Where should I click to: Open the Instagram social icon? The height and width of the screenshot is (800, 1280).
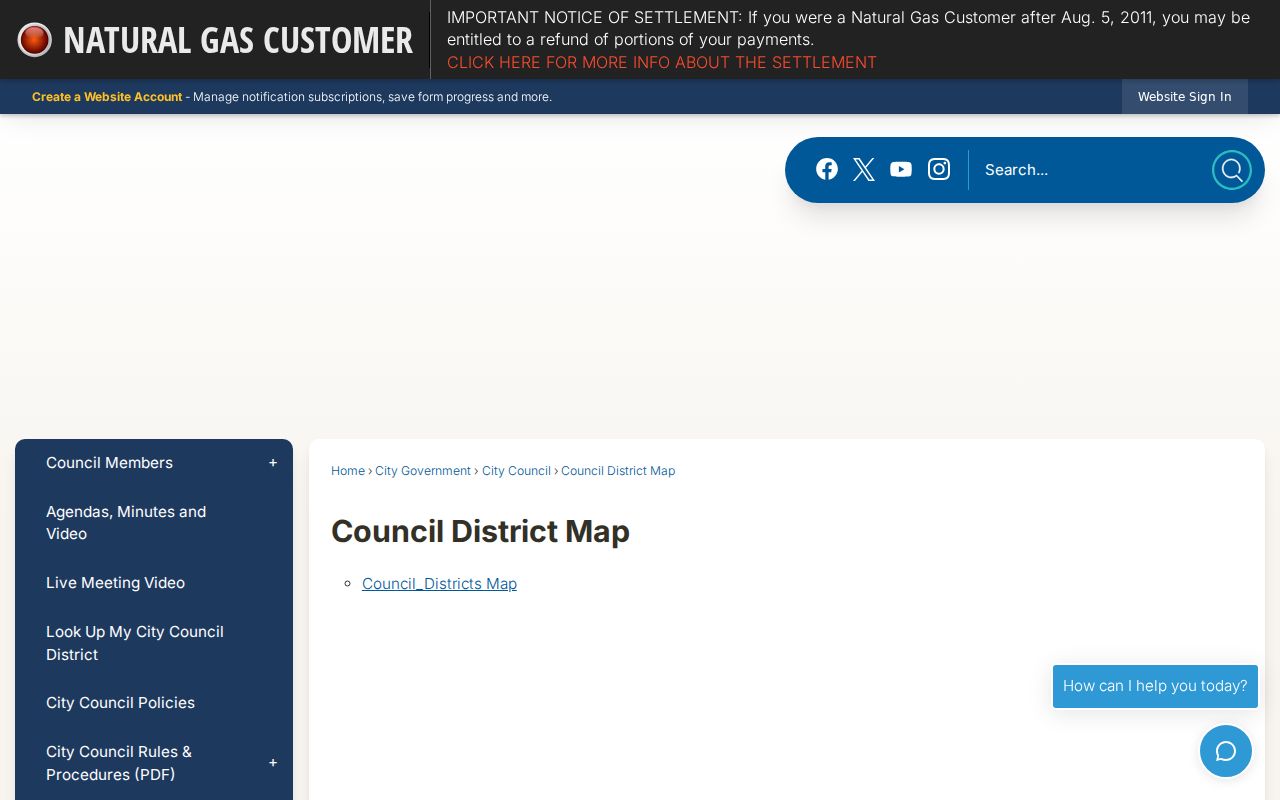coord(939,169)
